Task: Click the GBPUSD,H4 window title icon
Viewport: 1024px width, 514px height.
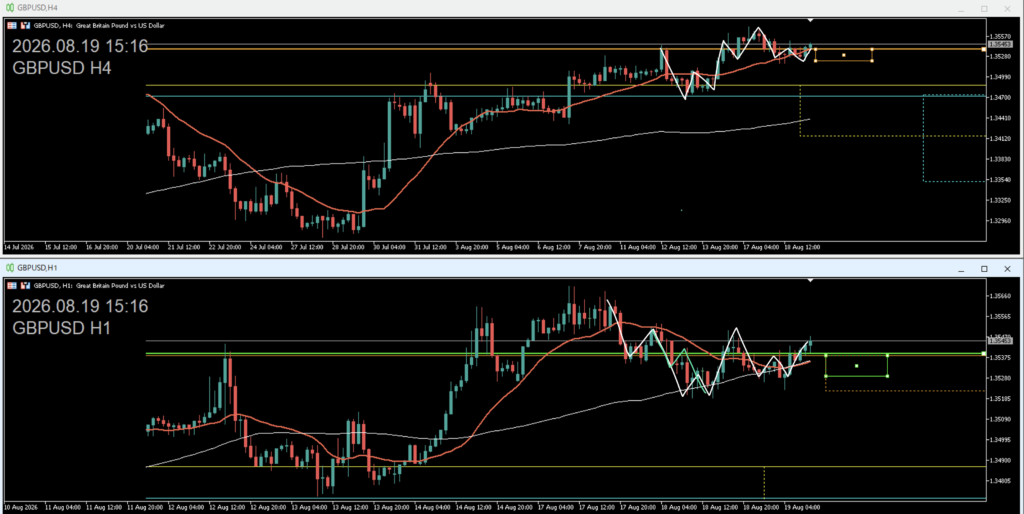Action: tap(9, 7)
